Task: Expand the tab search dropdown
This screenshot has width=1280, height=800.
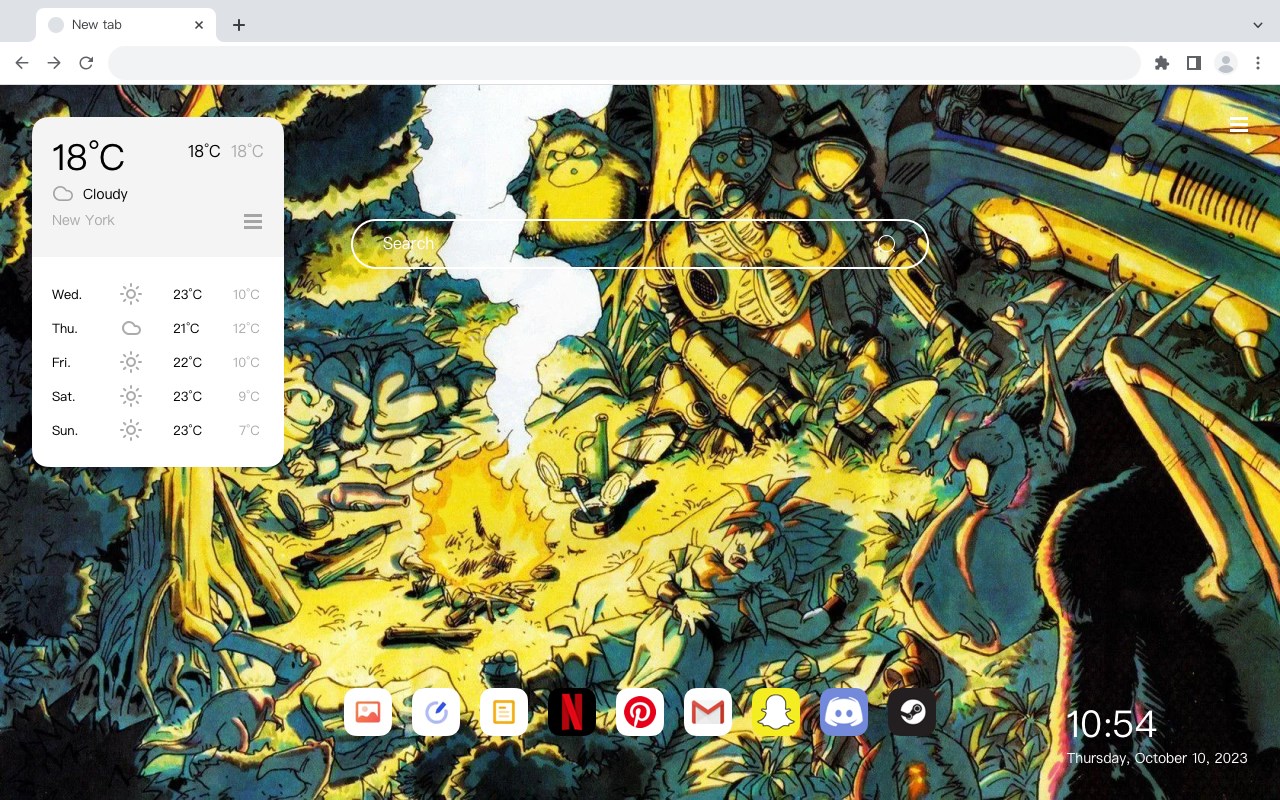Action: pos(1258,25)
